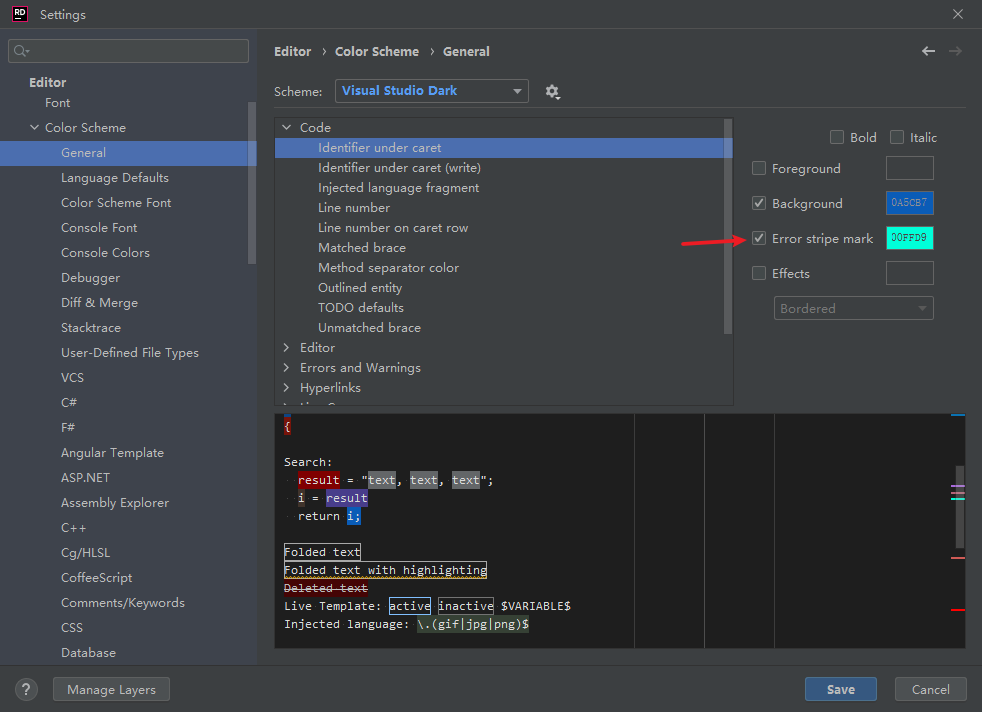The width and height of the screenshot is (982, 712).
Task: Open Console Colors settings
Action: [x=105, y=253]
